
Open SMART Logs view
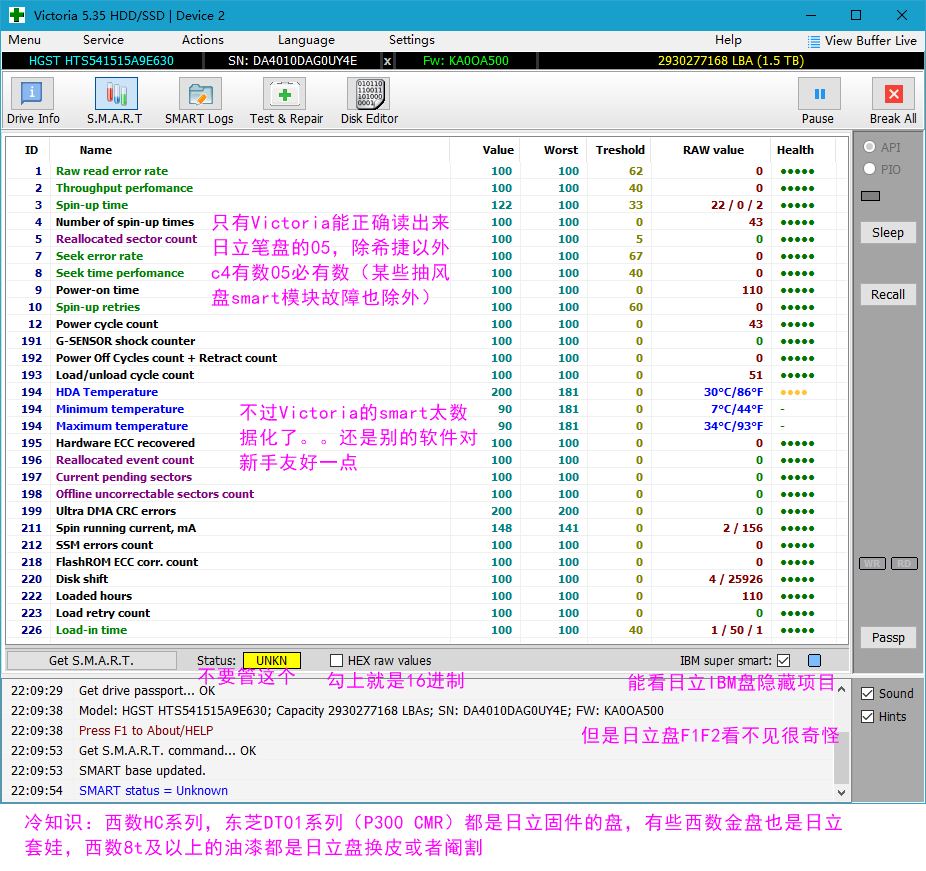click(200, 101)
